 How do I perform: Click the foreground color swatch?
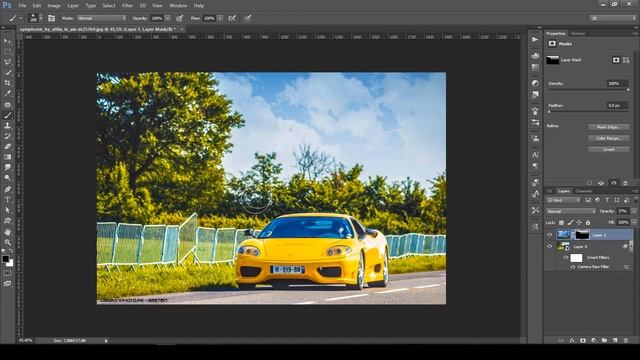tap(5, 259)
